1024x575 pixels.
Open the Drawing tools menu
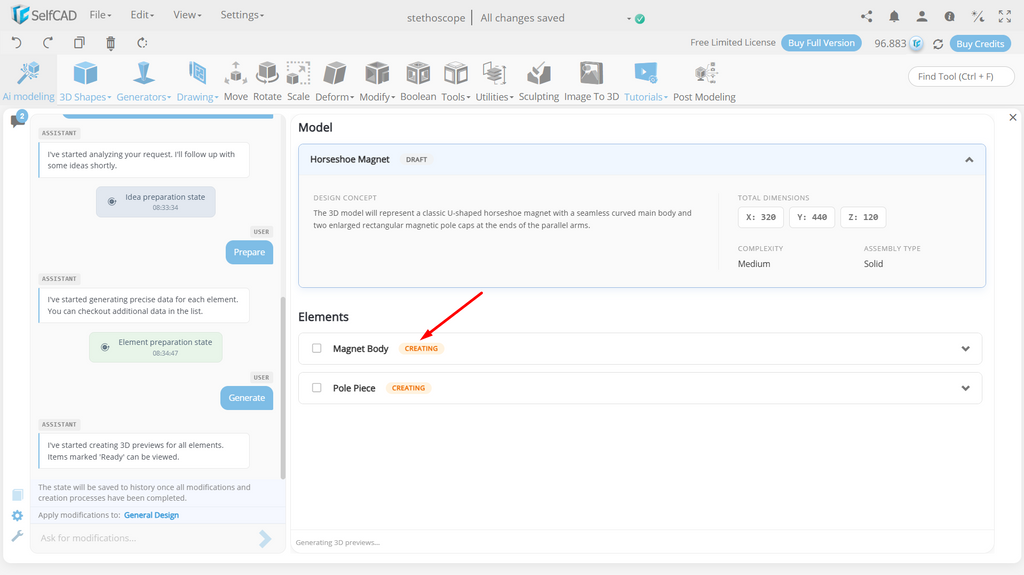(x=197, y=81)
